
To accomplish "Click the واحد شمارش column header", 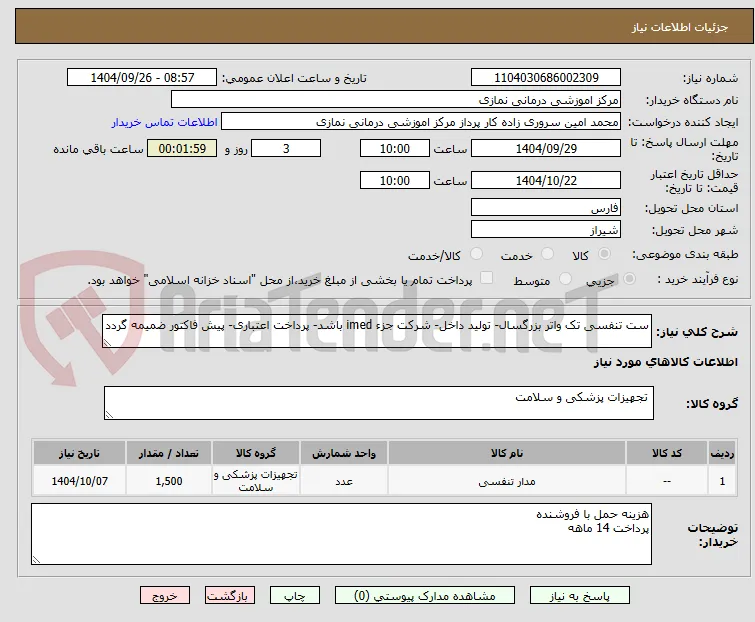I will point(344,453).
